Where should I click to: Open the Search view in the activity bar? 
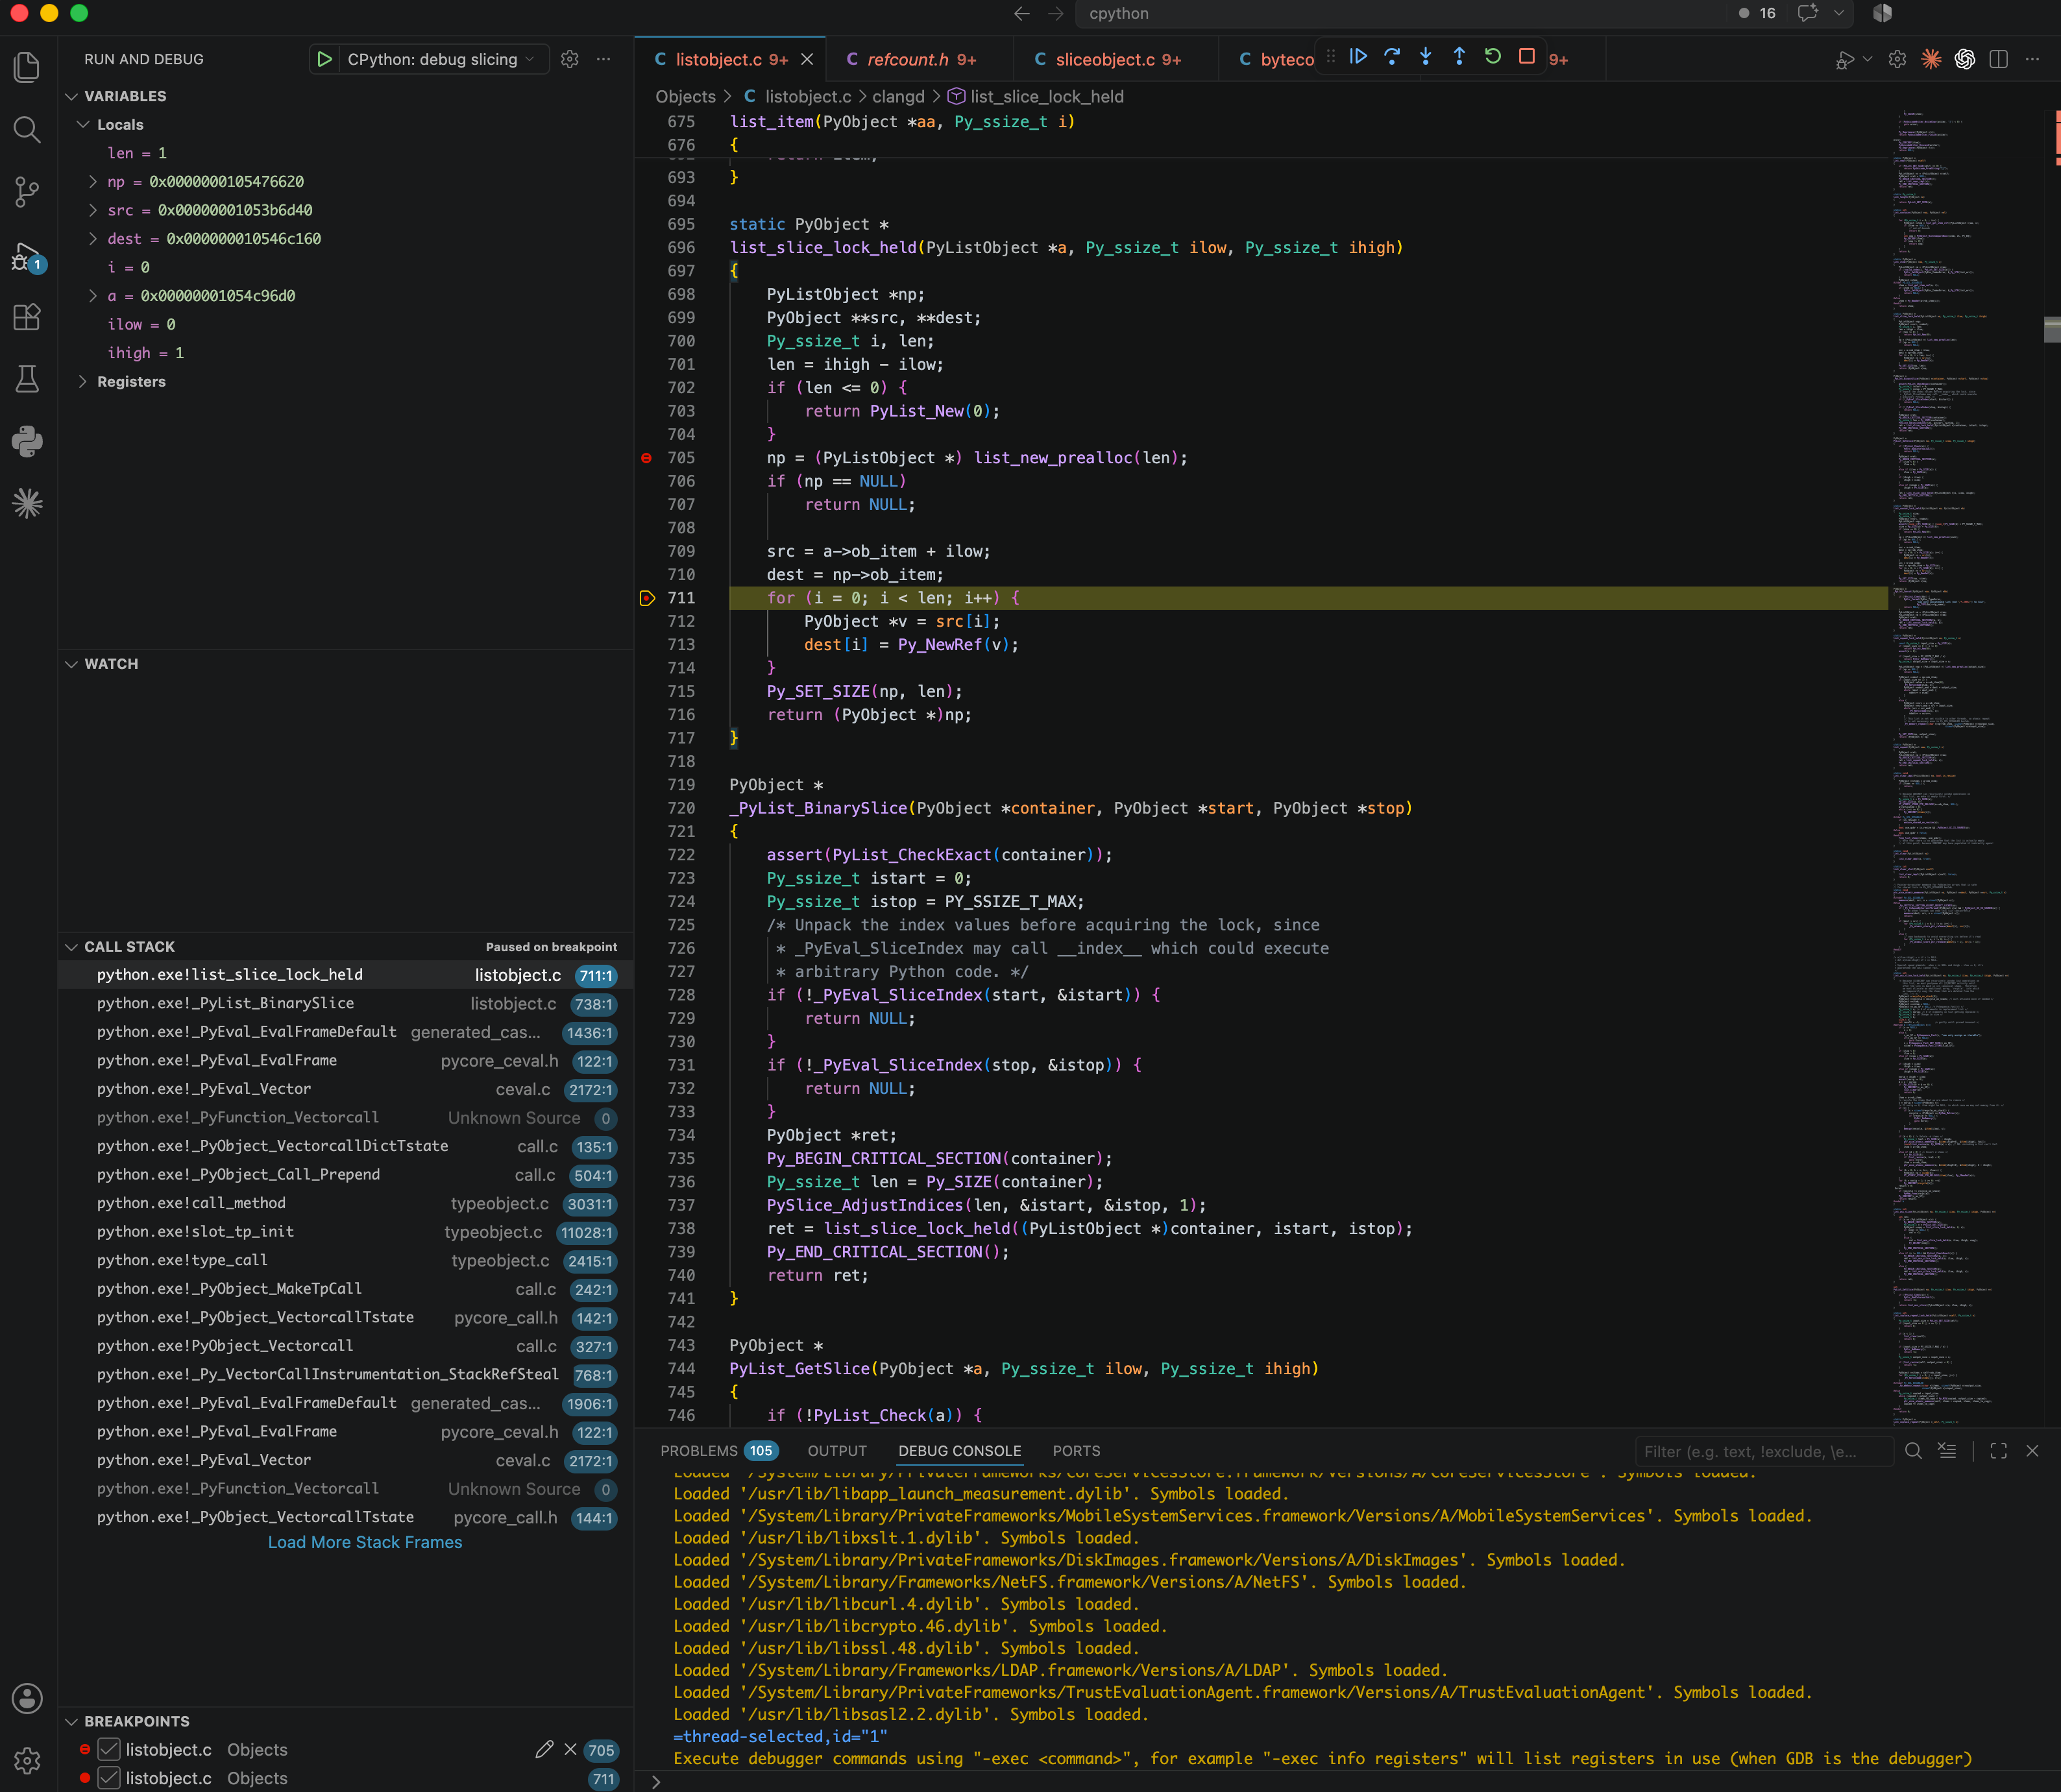pyautogui.click(x=27, y=130)
